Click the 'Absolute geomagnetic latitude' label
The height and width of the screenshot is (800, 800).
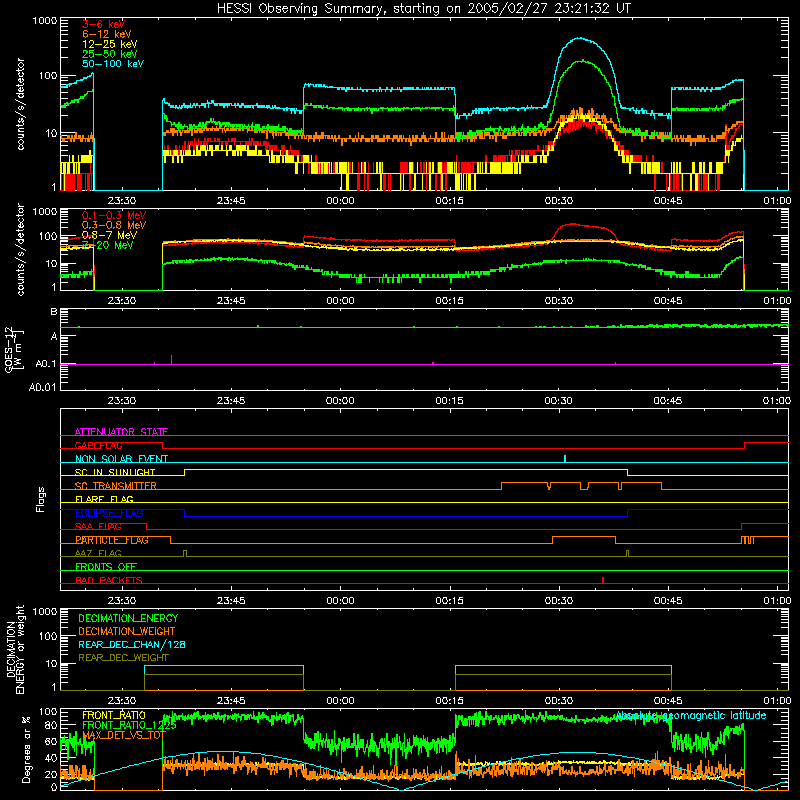691,715
